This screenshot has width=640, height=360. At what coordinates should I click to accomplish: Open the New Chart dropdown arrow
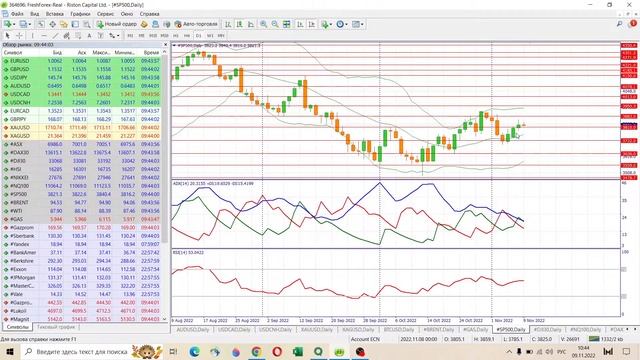pos(14,24)
